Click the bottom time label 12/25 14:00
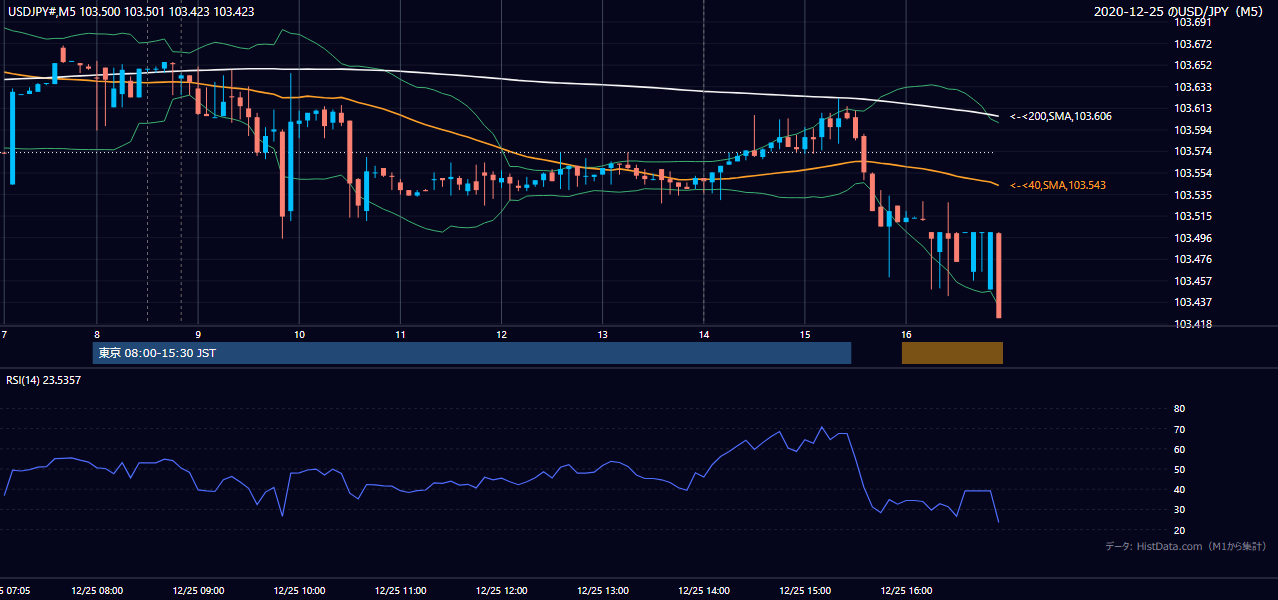The height and width of the screenshot is (600, 1278). pyautogui.click(x=703, y=591)
